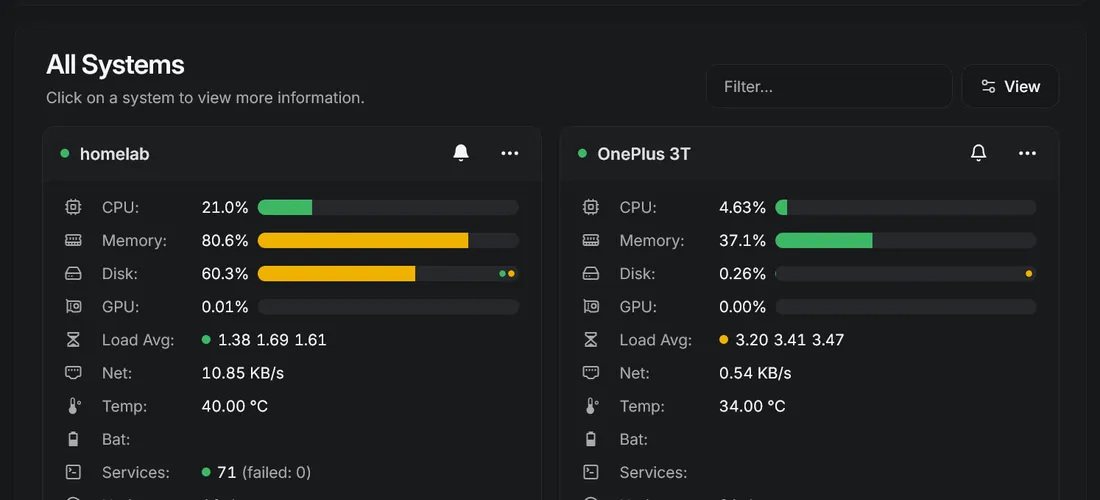Click the Memory icon in OnePlus 3T card
Viewport: 1100px width, 500px height.
tap(591, 241)
